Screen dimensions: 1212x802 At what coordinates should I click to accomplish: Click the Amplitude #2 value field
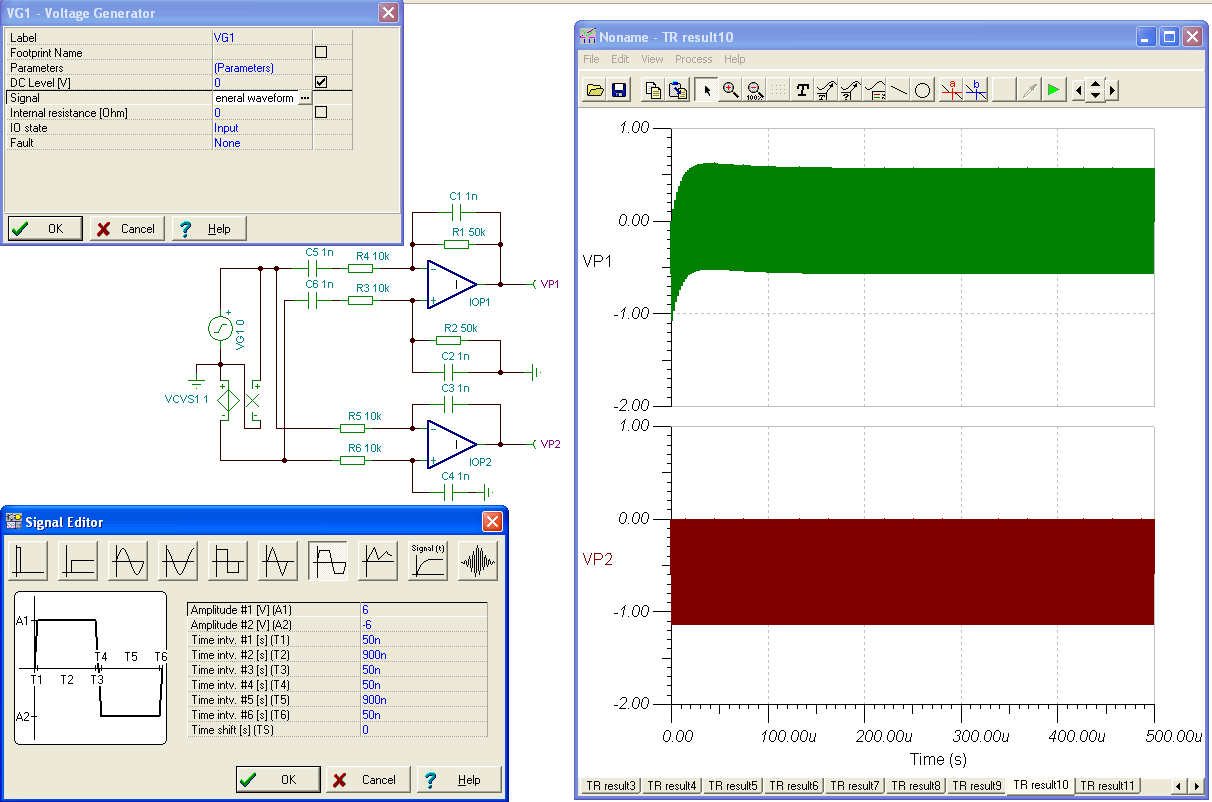(x=424, y=624)
